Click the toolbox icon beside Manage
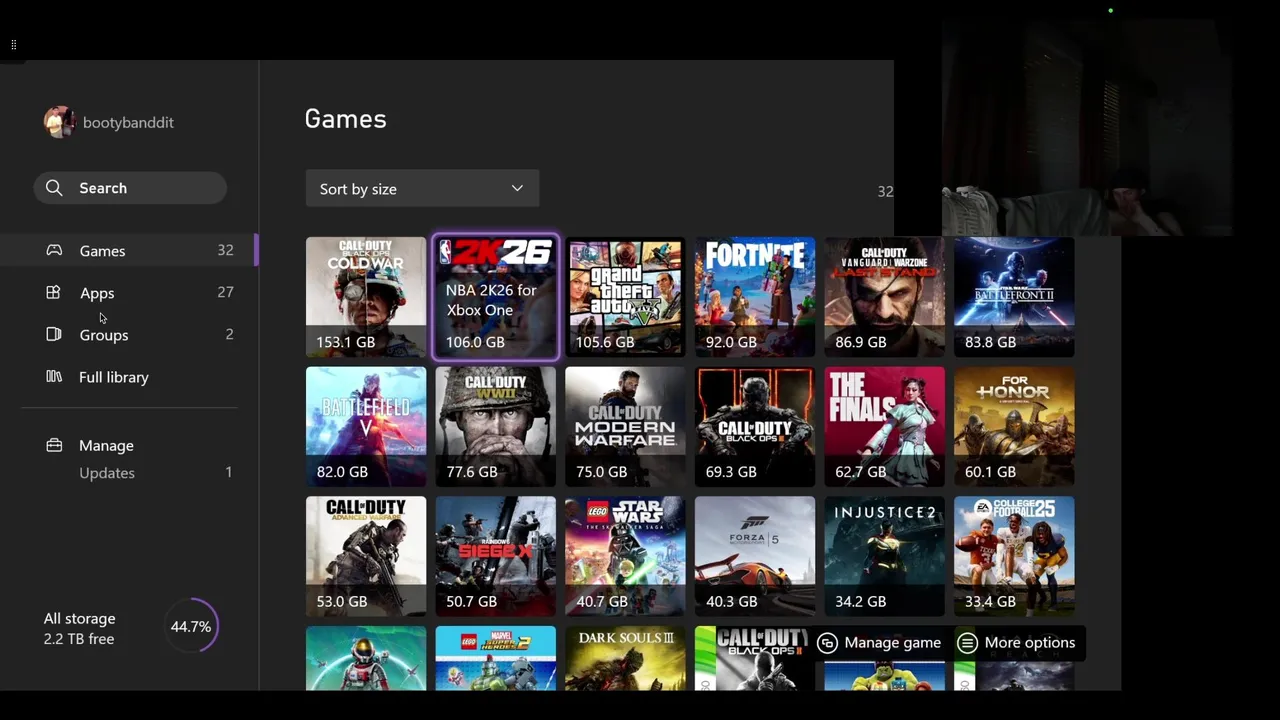Viewport: 1280px width, 720px height. click(x=54, y=445)
